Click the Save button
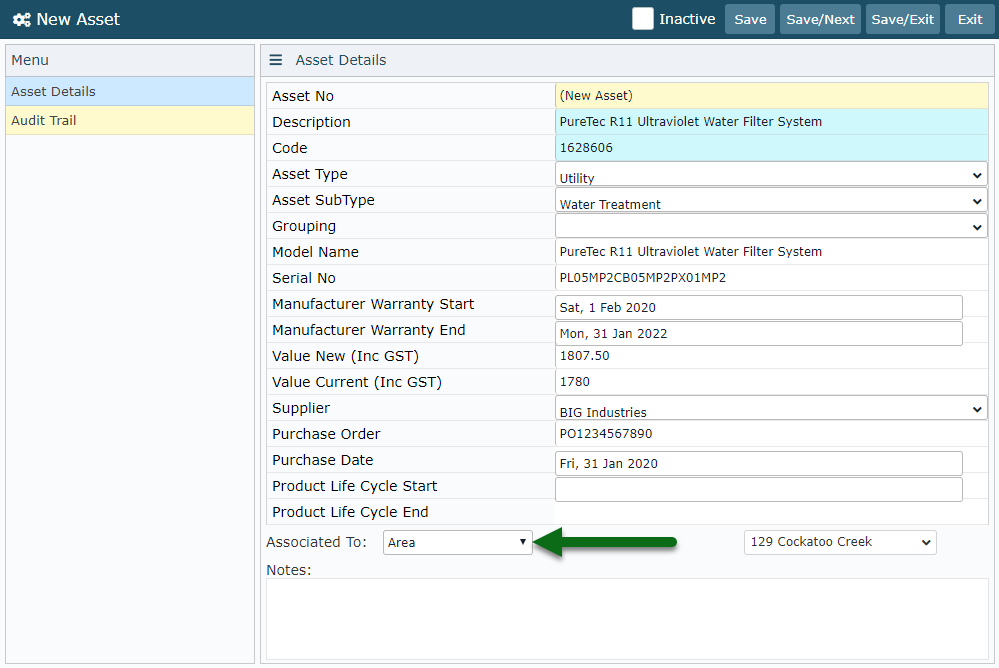This screenshot has height=668, width=999. [x=750, y=19]
